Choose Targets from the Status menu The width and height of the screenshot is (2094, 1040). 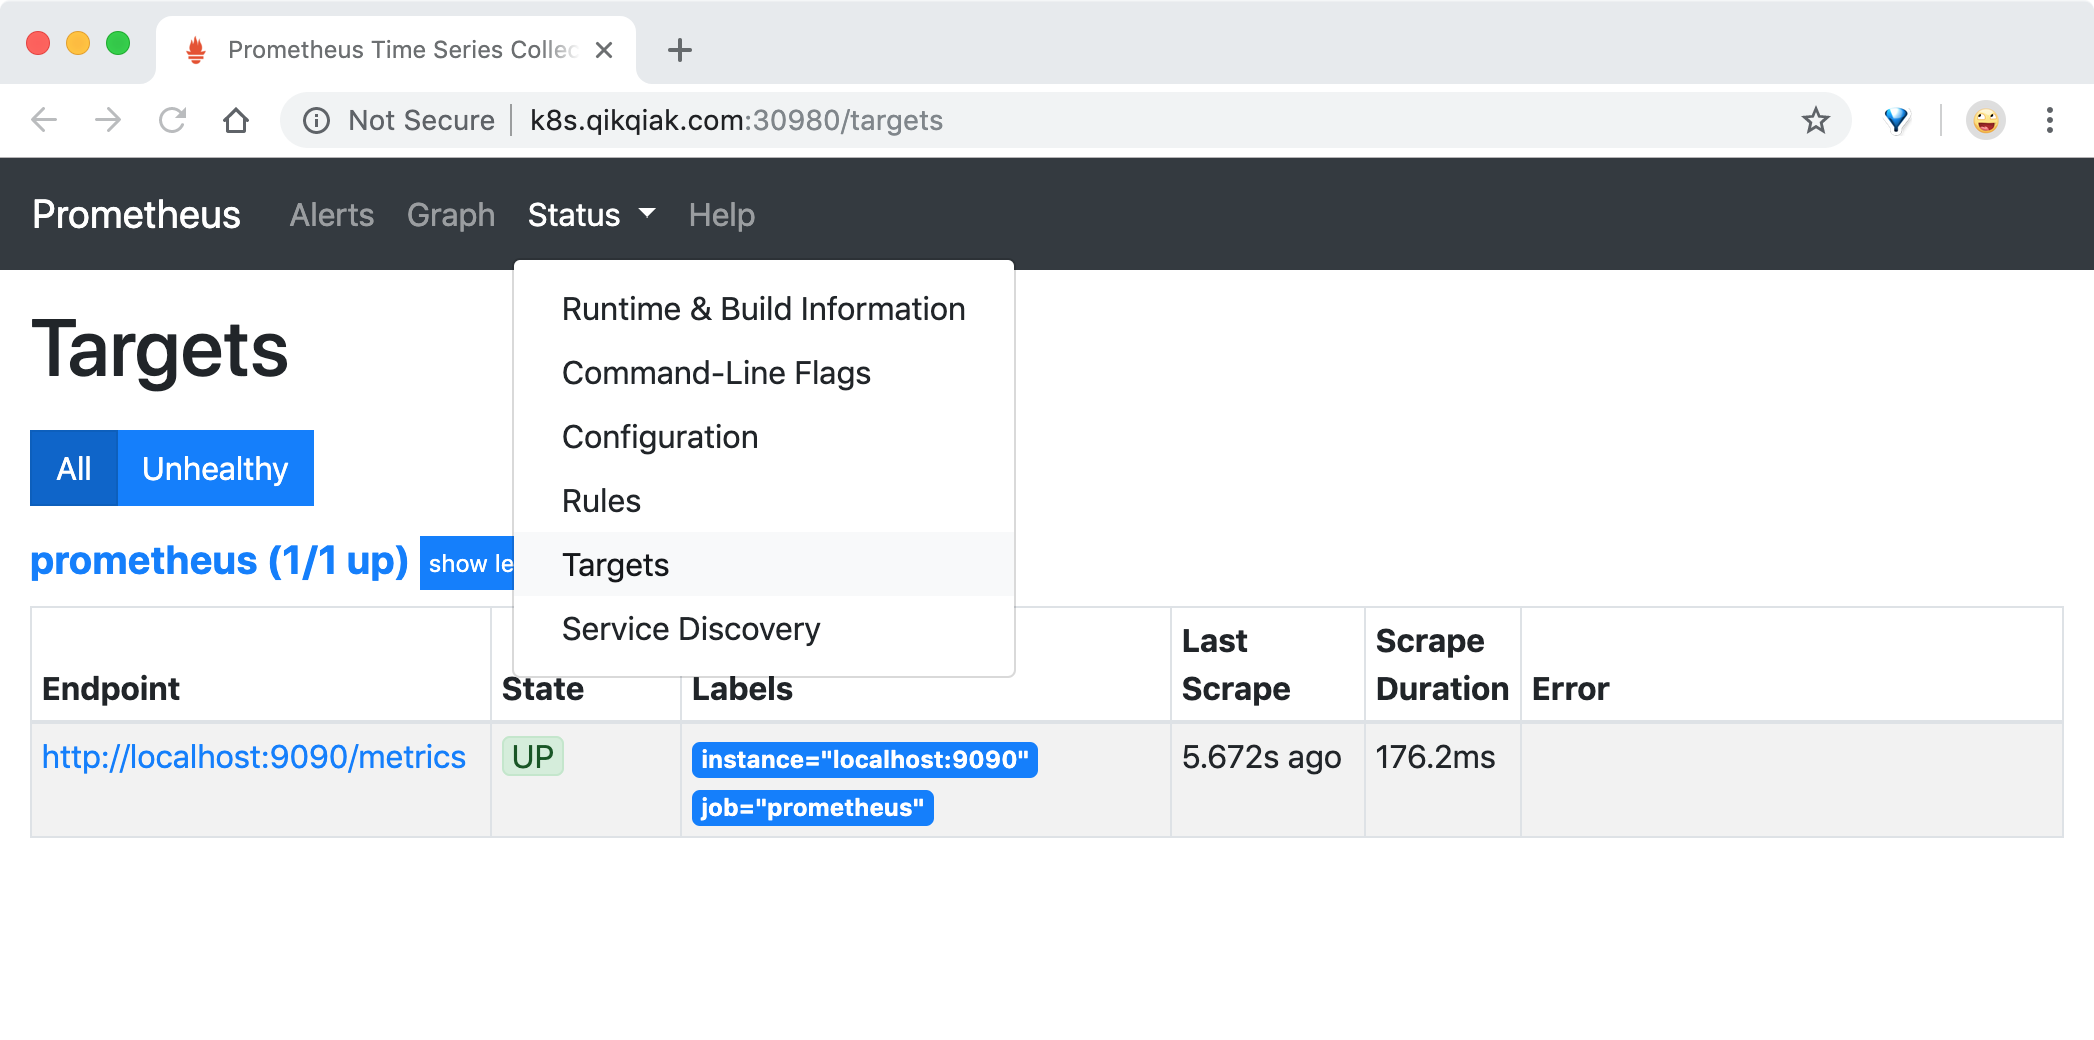tap(764, 565)
